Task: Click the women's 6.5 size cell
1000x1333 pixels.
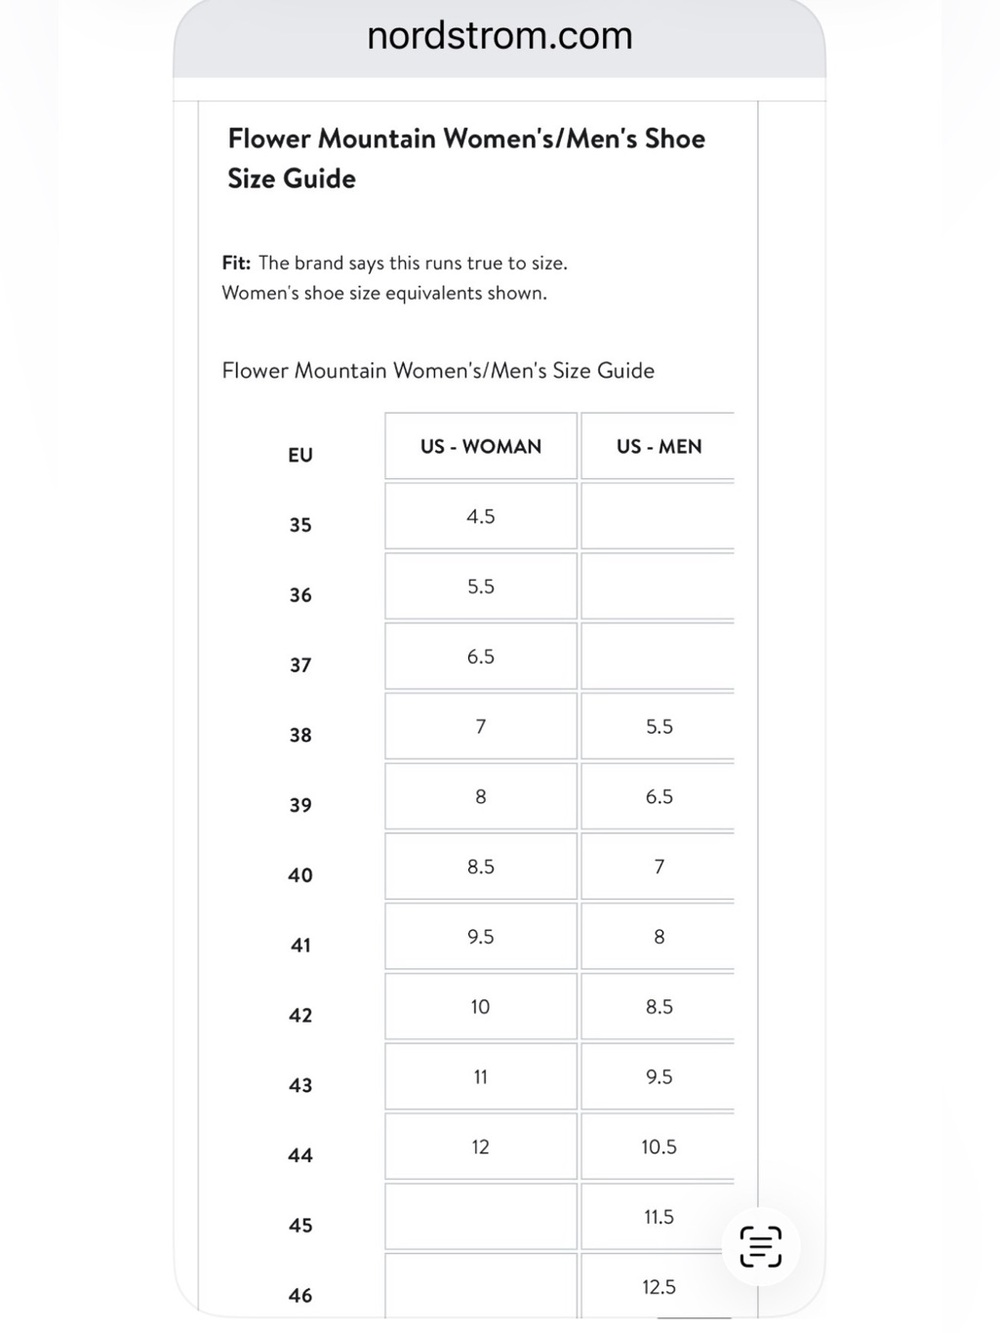Action: pyautogui.click(x=481, y=656)
